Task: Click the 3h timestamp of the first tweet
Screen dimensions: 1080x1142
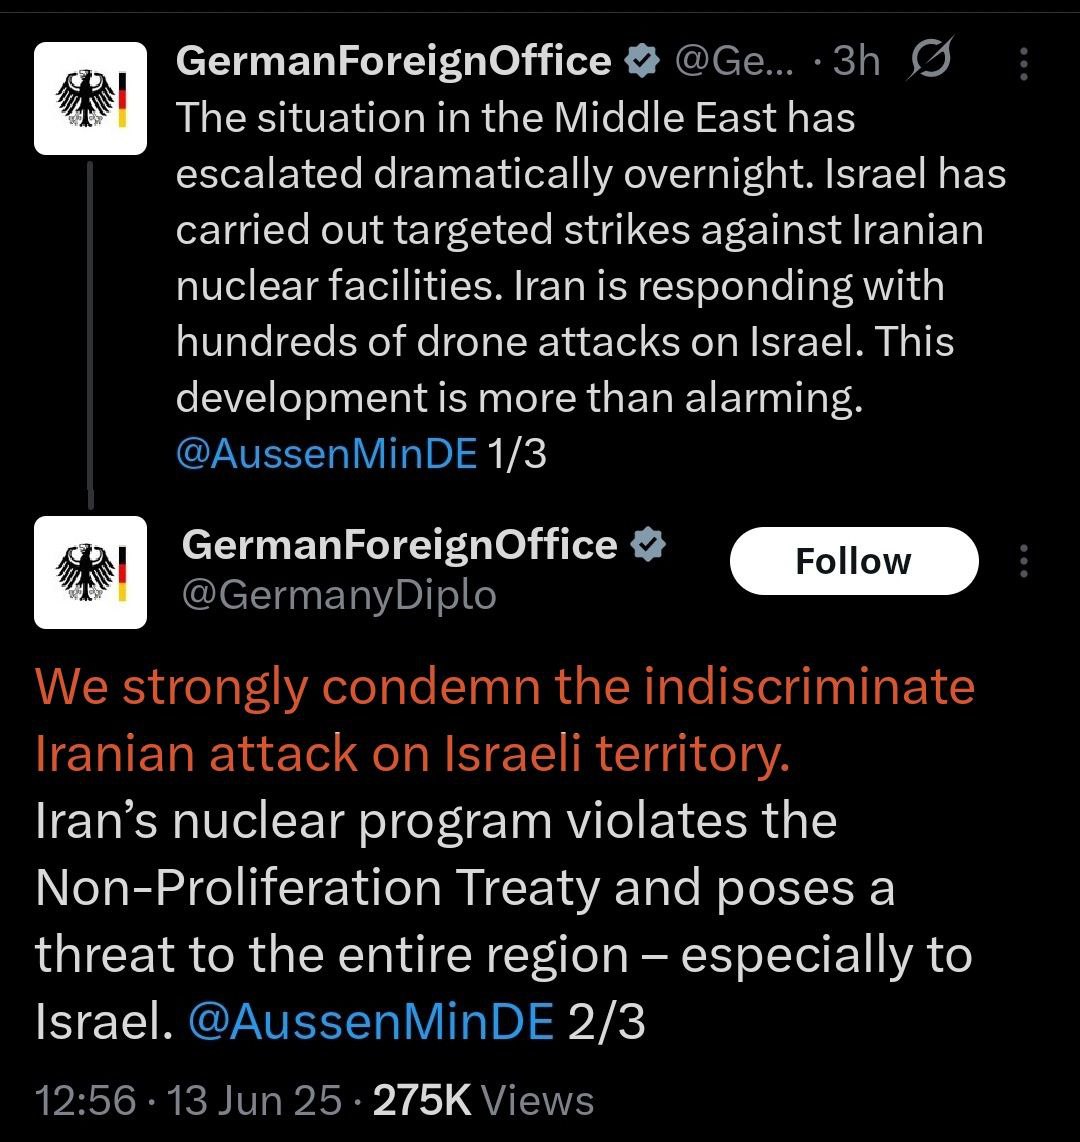Action: [x=855, y=62]
